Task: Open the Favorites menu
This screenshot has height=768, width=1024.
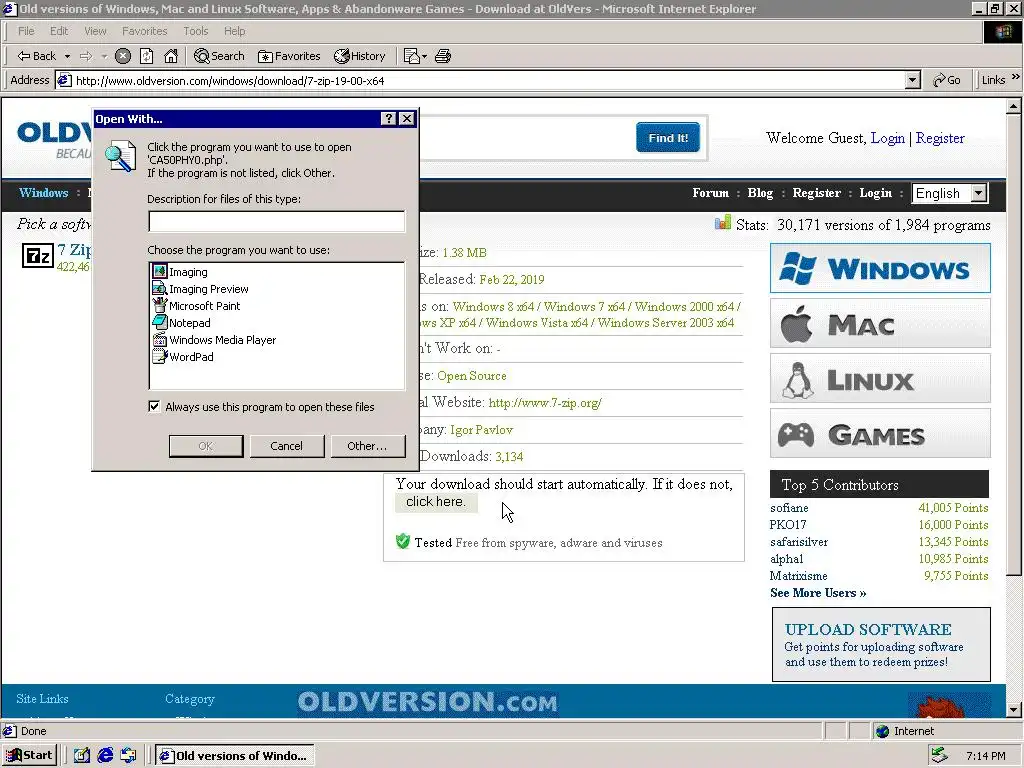Action: [144, 31]
